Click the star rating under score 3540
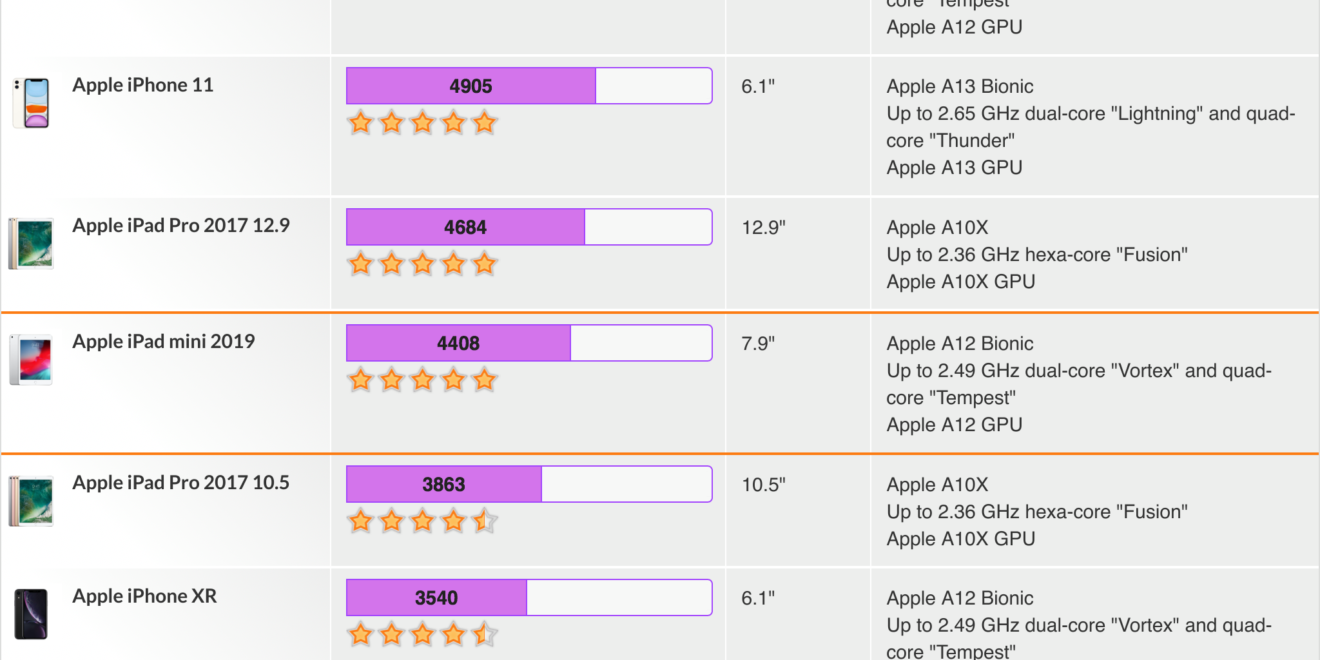Screen dimensions: 1320x660 (x=422, y=635)
